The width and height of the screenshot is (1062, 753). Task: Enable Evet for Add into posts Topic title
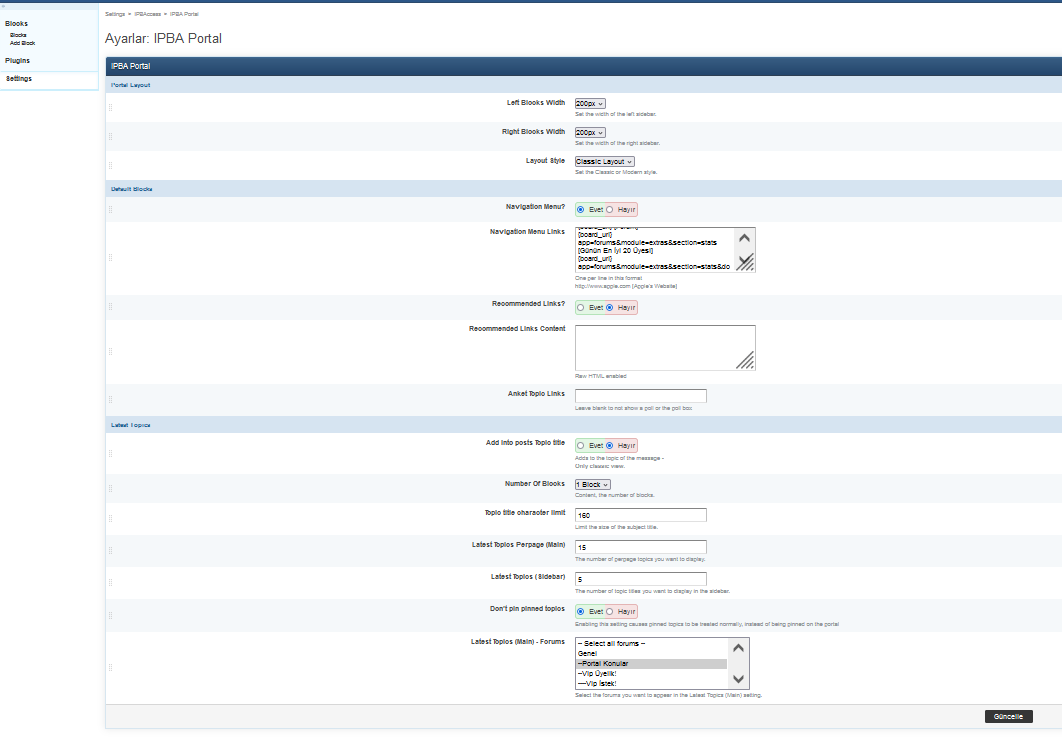coord(580,446)
